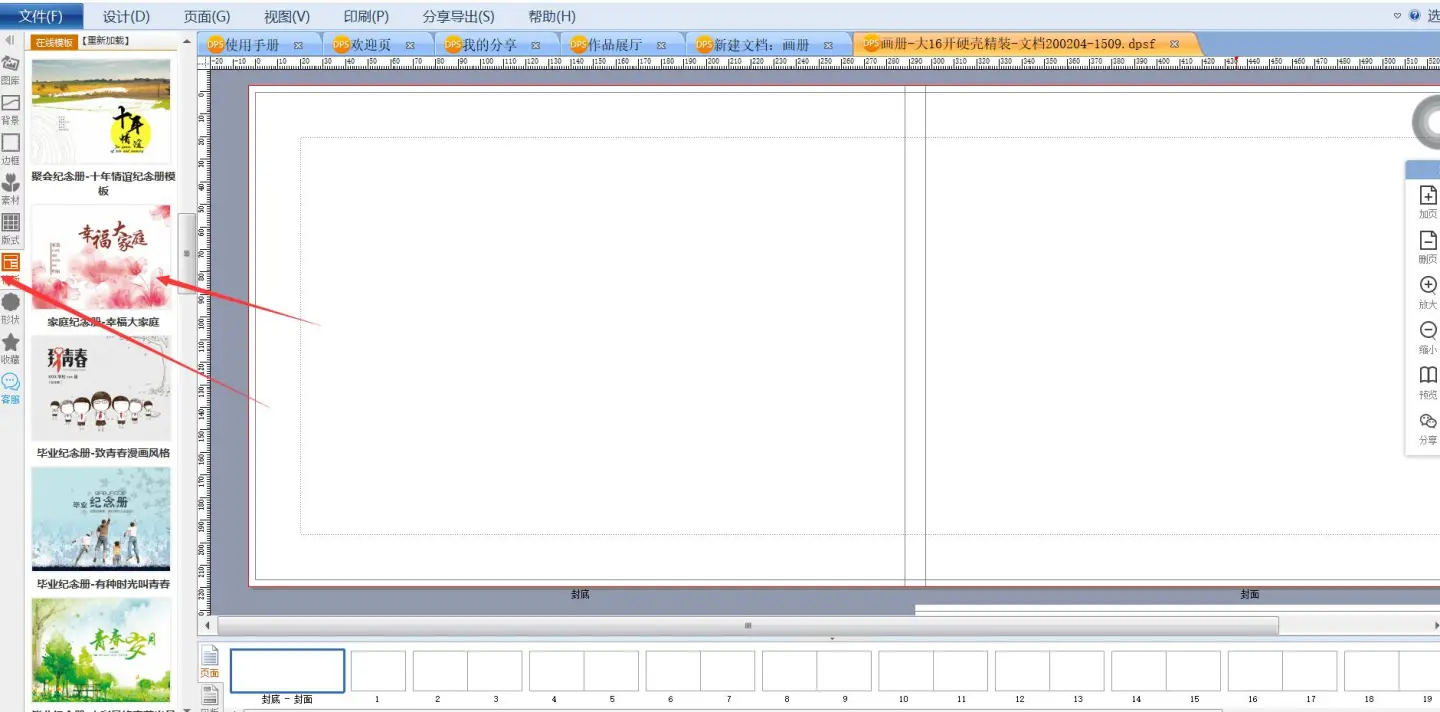The width and height of the screenshot is (1440, 712).
Task: Click the 封面 label under the canvas
Action: point(1250,595)
